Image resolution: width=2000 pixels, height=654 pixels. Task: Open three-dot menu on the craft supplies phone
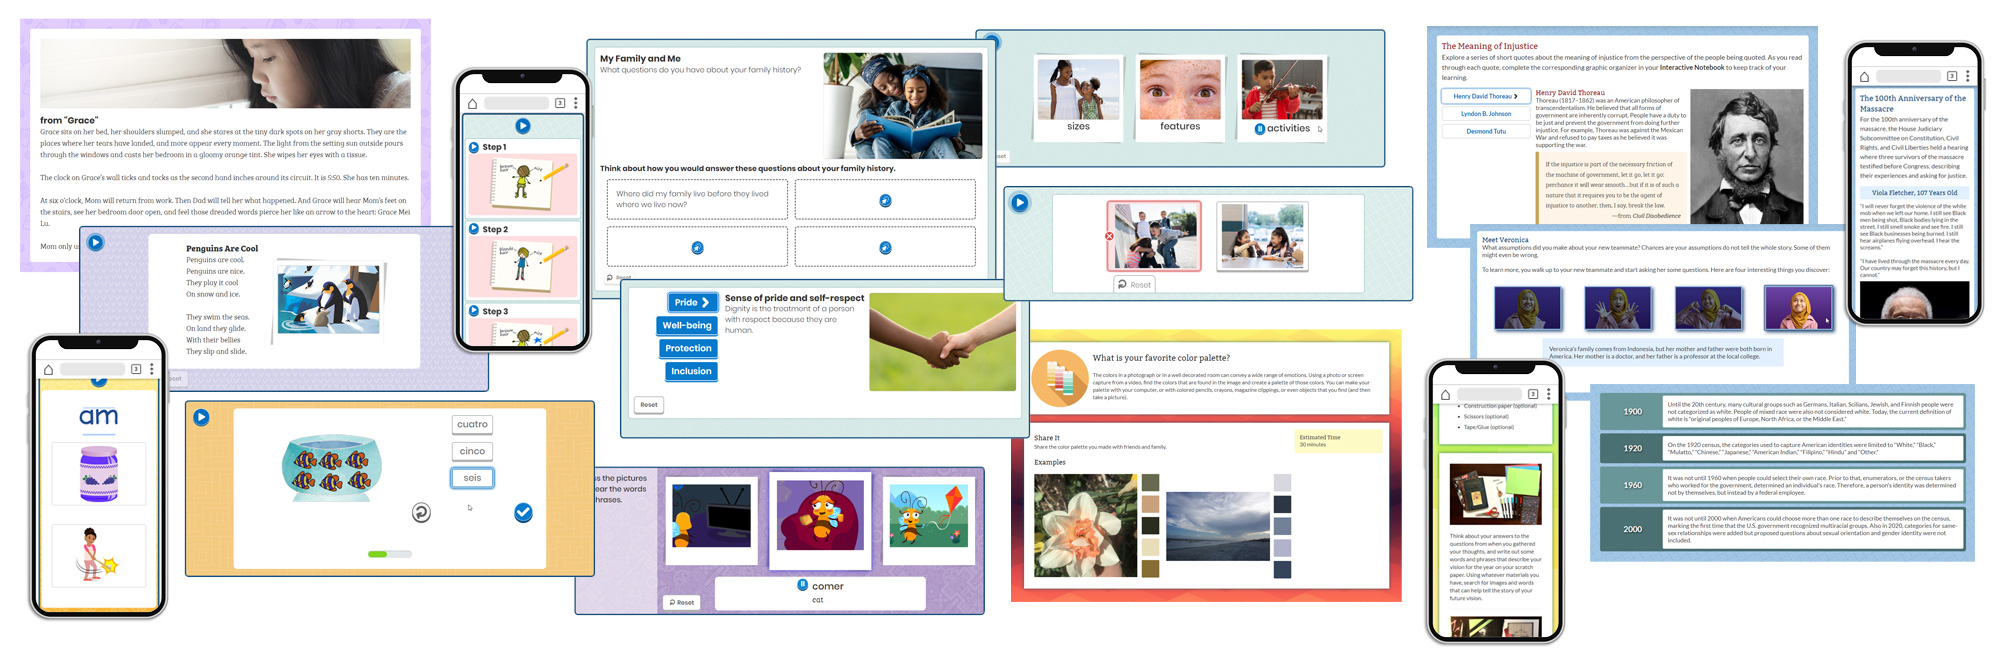point(1548,394)
